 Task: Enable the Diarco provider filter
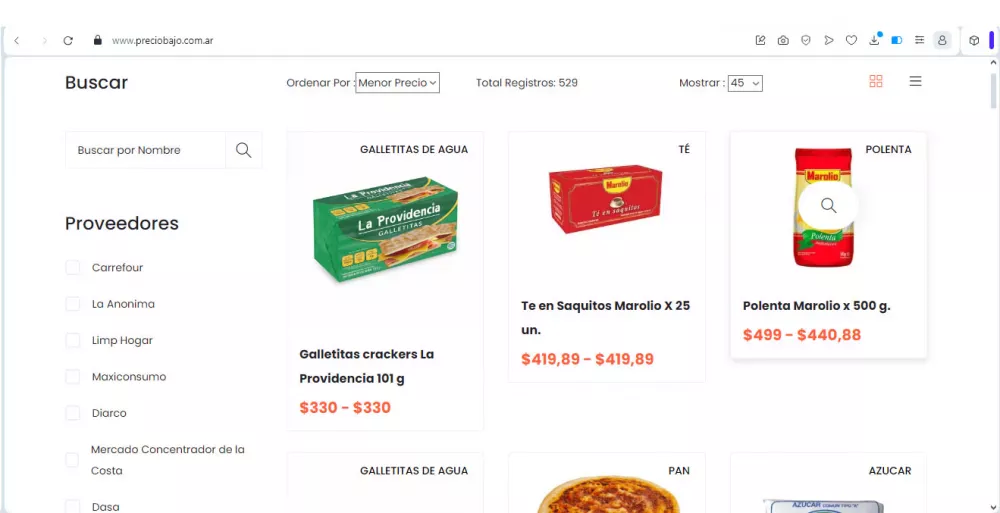[x=73, y=413]
